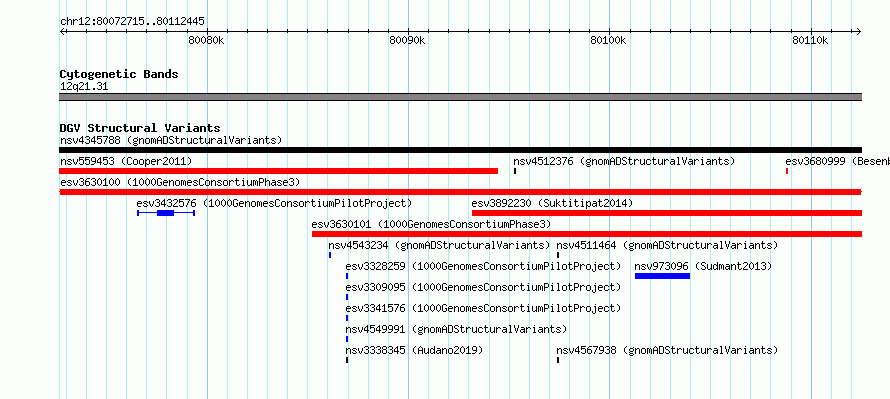Click the esv3309095 small blue marker
Viewport: 890px width, 399px height.
(x=347, y=297)
